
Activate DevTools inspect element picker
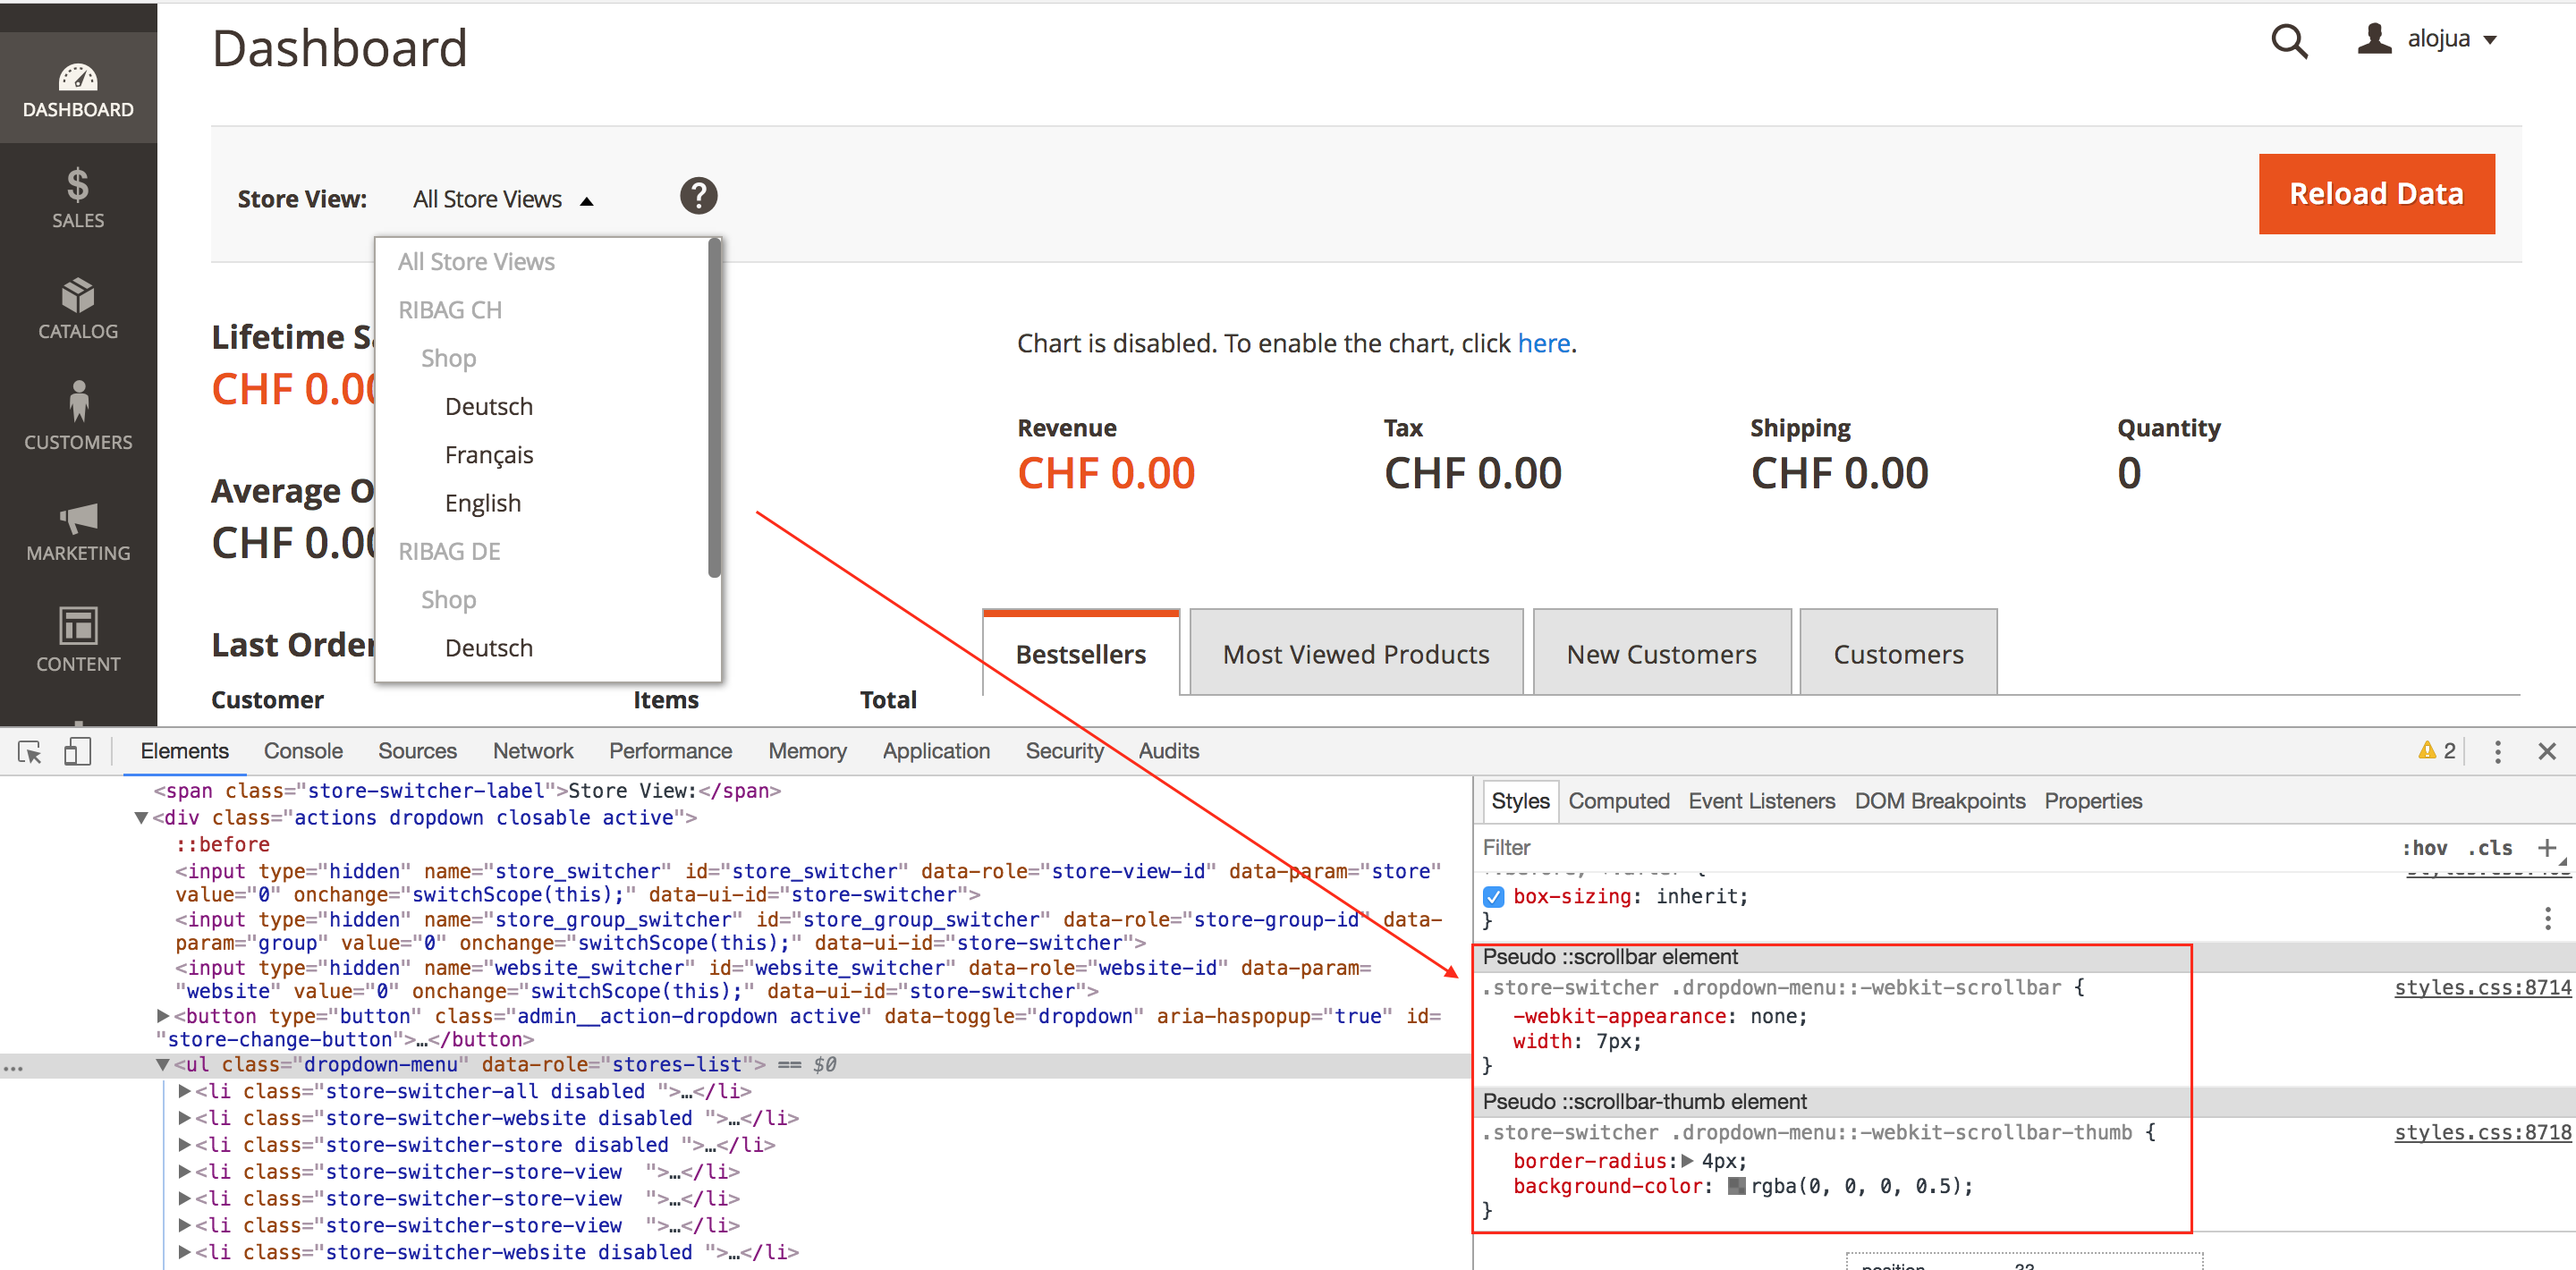tap(29, 751)
